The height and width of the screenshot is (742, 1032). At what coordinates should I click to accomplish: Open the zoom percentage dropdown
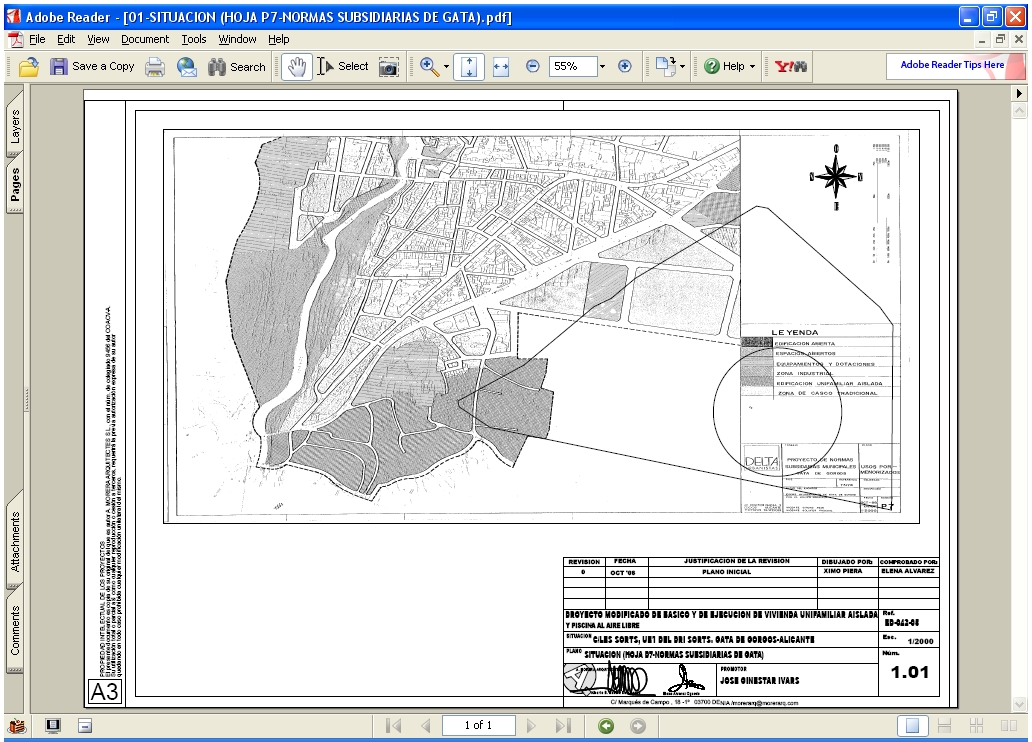603,67
